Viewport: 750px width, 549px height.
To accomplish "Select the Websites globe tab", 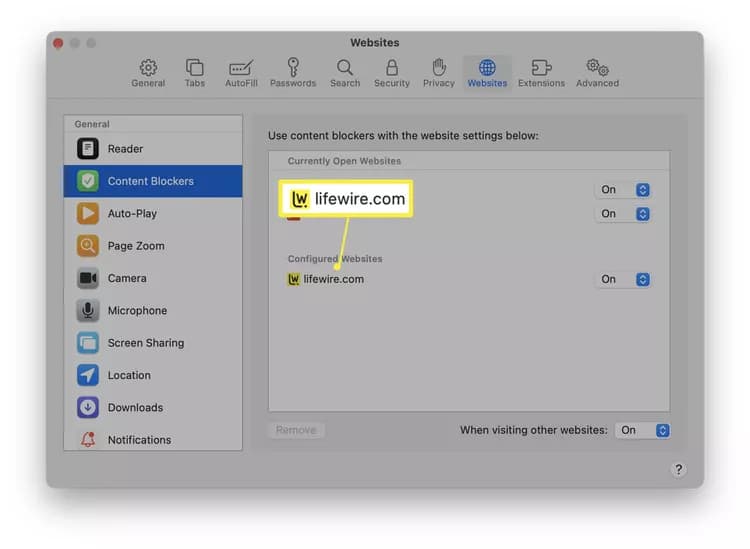I will coord(487,73).
